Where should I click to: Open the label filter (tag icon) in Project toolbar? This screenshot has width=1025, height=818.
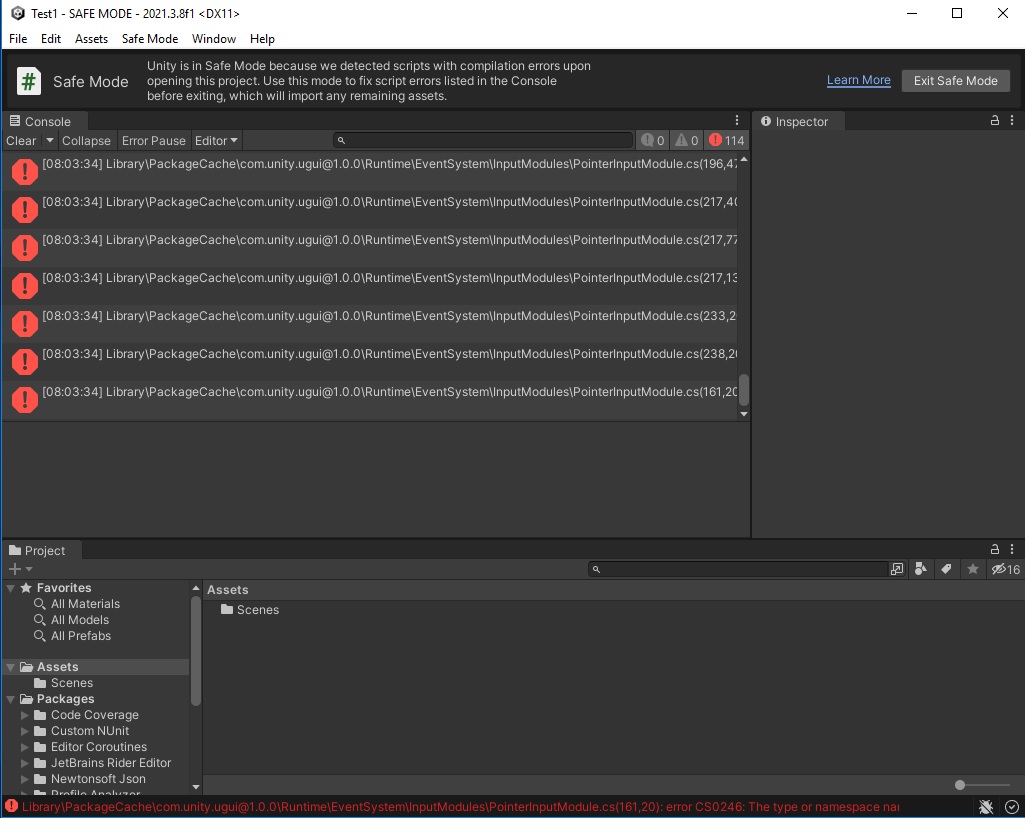coord(946,569)
